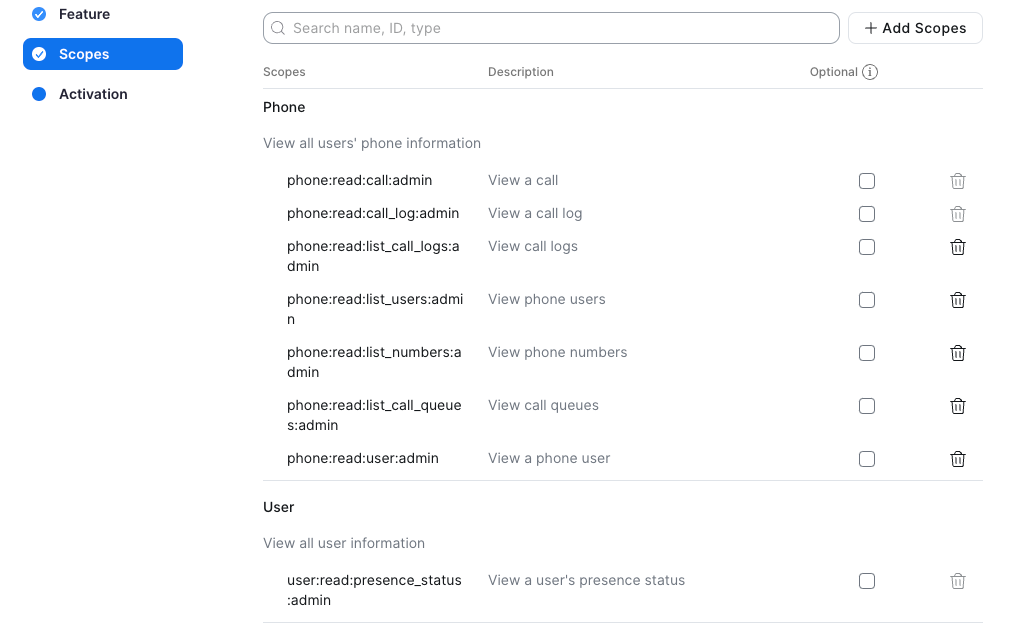This screenshot has height=632, width=1017.
Task: Remove the phone:read:user:admin scope
Action: click(x=957, y=459)
